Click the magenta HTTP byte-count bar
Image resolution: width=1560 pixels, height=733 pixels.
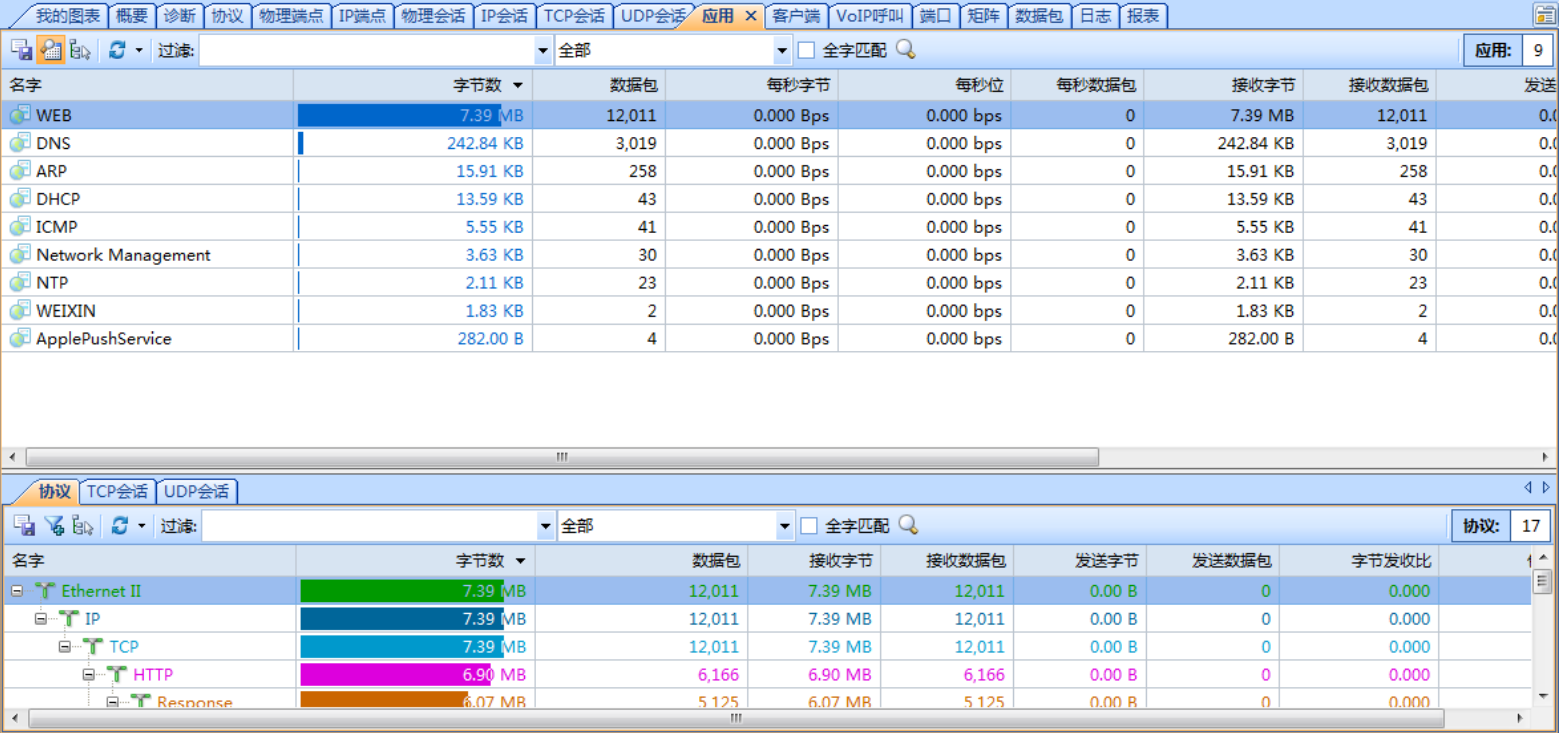[x=396, y=675]
